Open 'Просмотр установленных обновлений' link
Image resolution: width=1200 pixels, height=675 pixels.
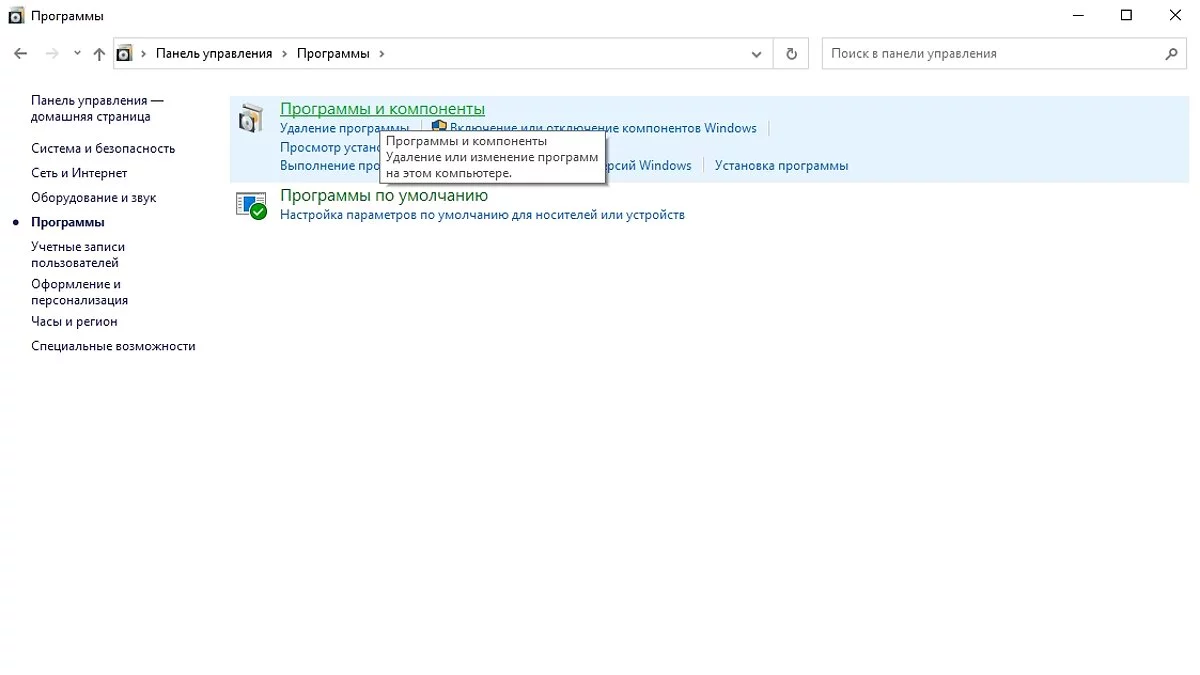331,147
